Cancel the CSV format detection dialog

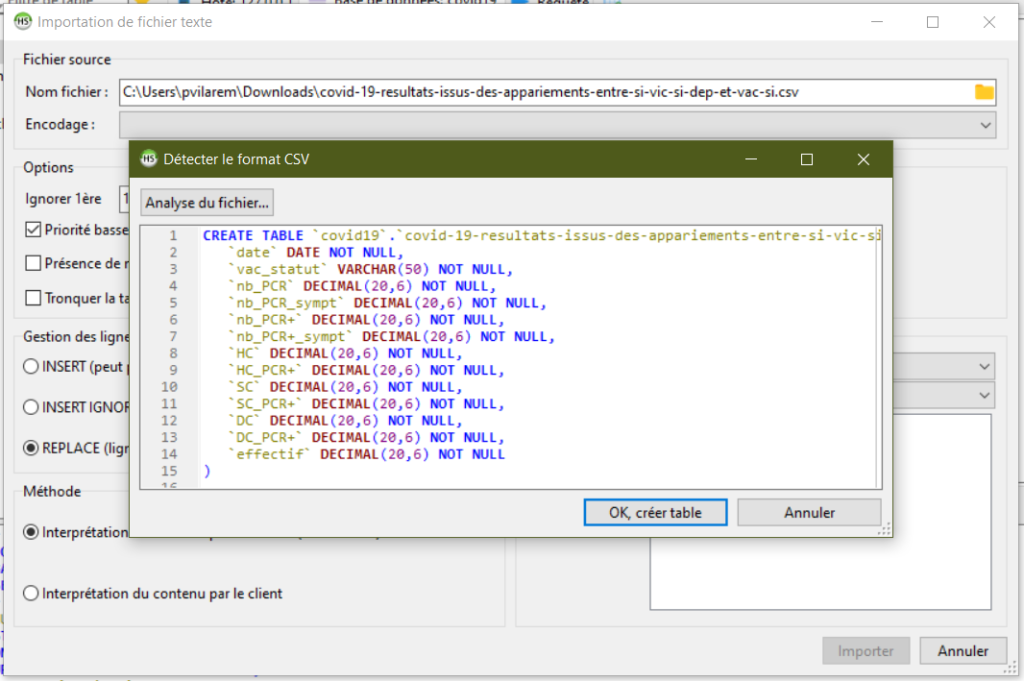(809, 513)
